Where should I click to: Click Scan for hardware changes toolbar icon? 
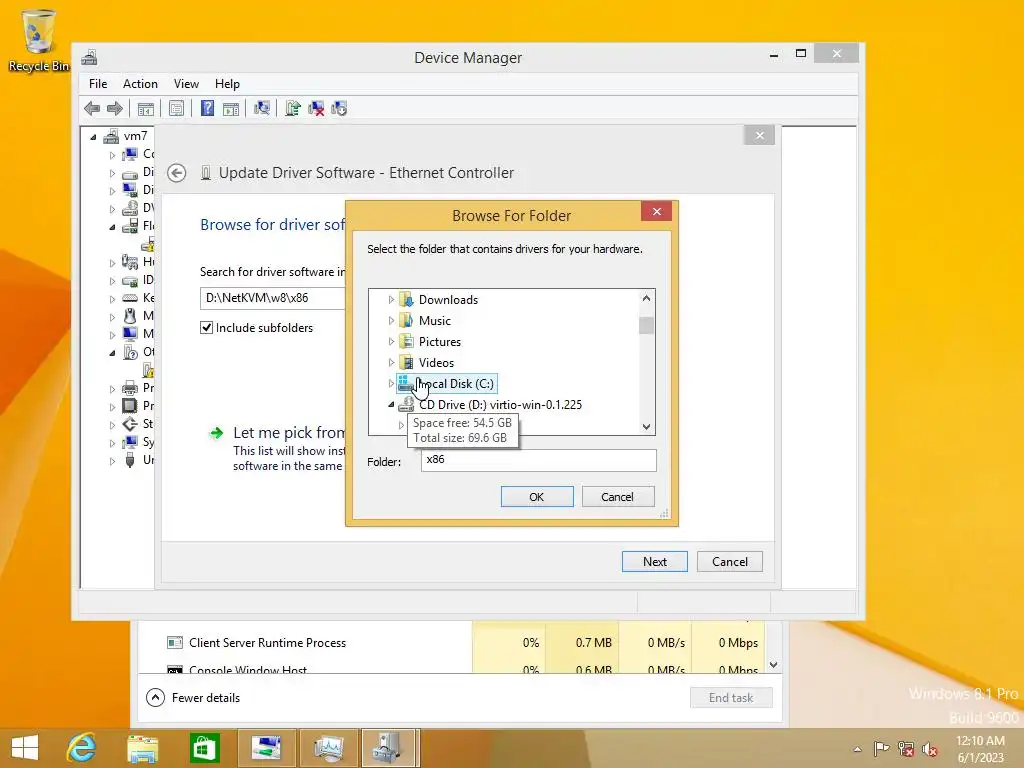(262, 108)
